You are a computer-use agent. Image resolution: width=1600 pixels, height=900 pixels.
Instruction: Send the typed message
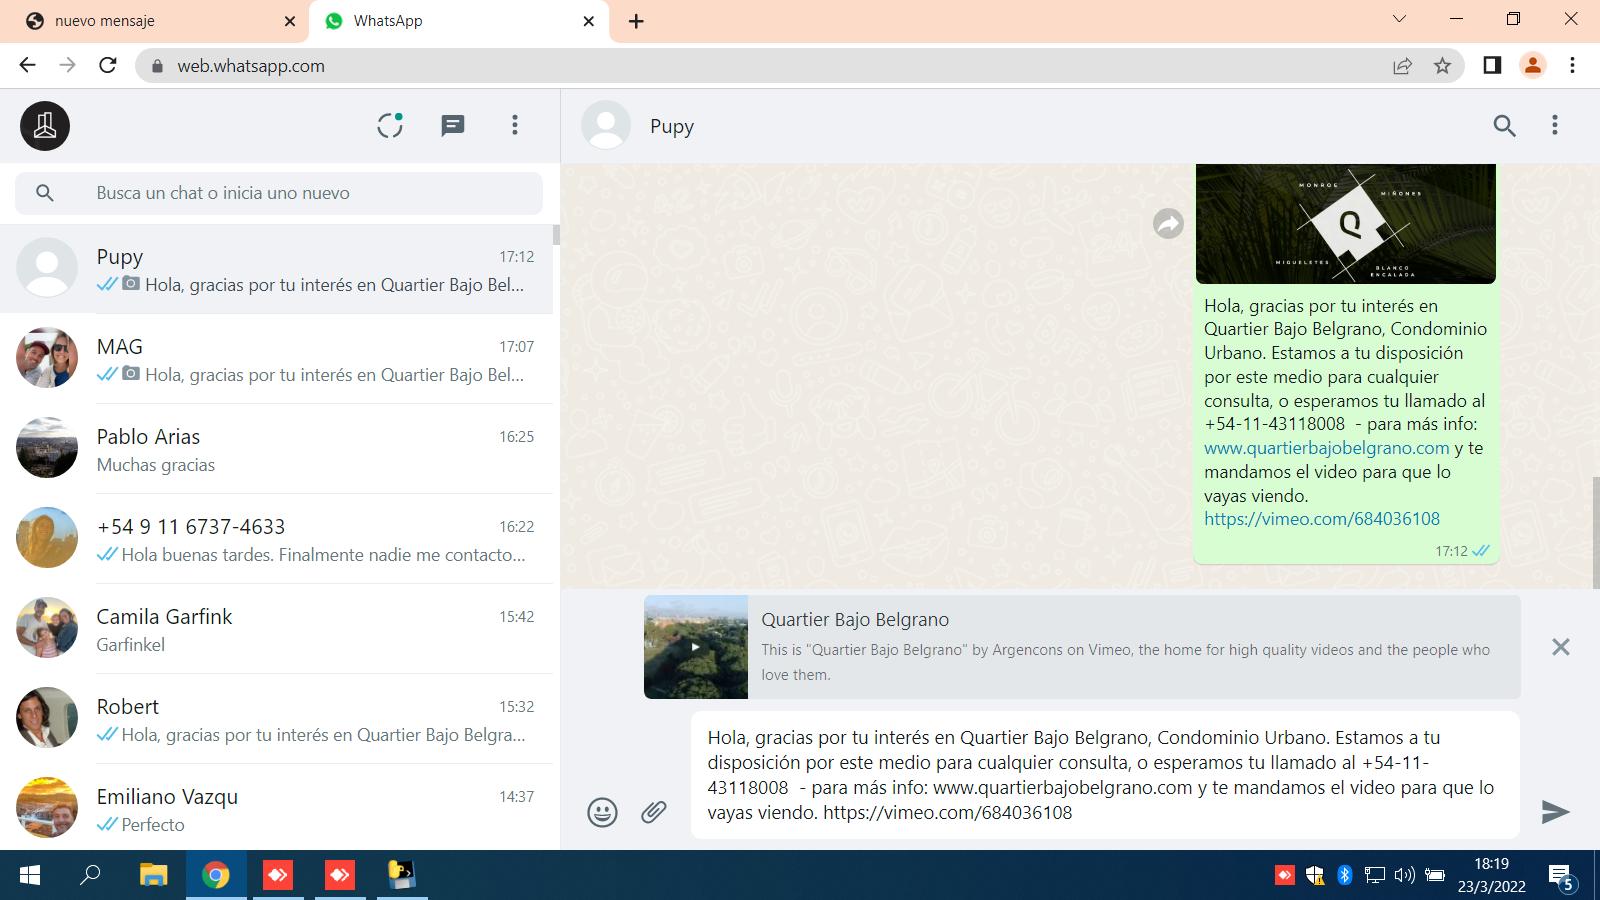(x=1555, y=812)
